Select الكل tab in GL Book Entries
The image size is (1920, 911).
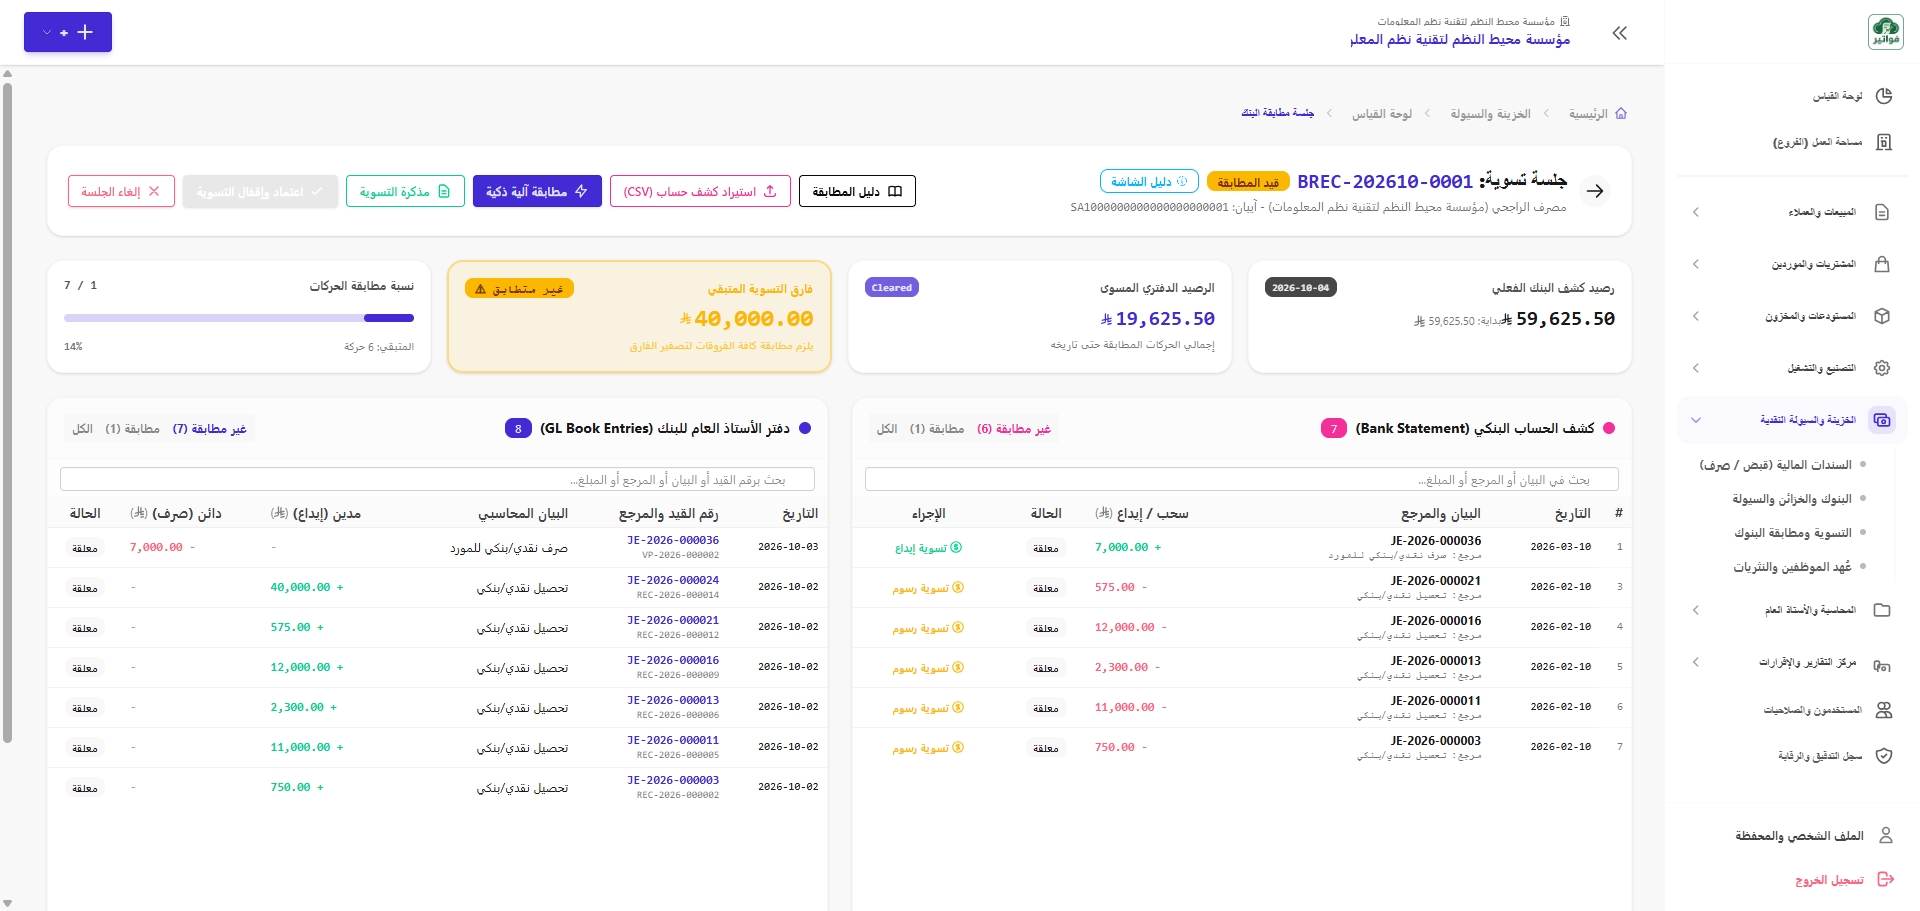pyautogui.click(x=82, y=429)
